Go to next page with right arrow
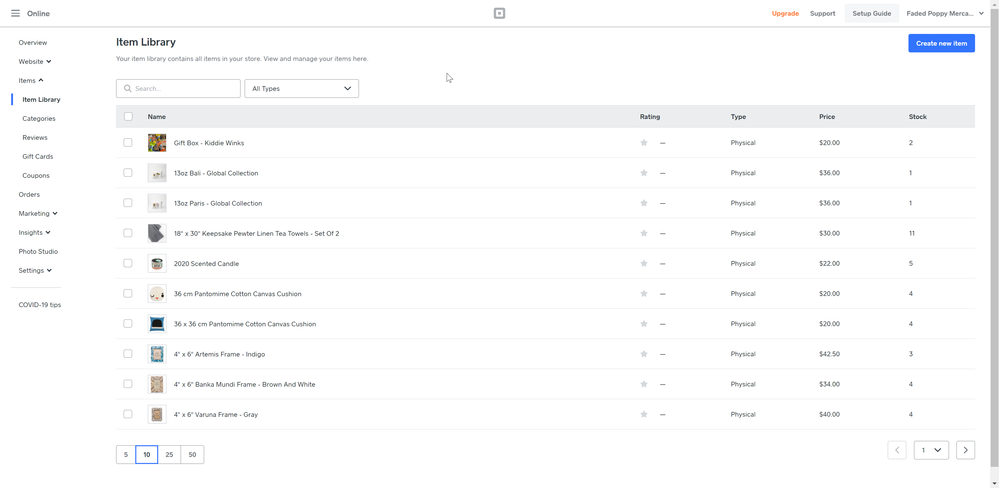Image resolution: width=999 pixels, height=488 pixels. pos(965,450)
